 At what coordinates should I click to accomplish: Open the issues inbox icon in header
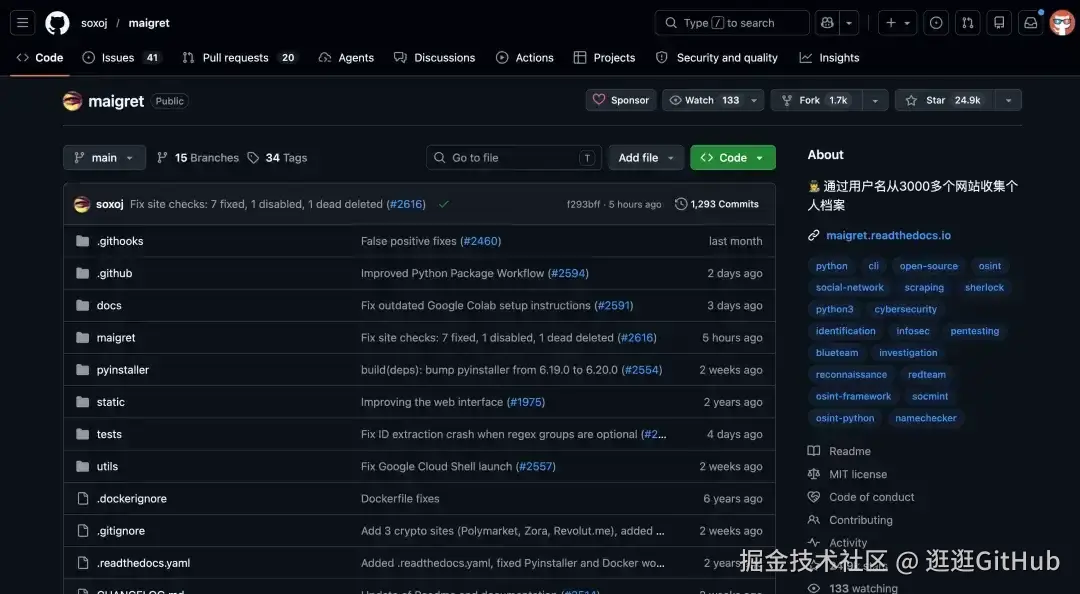point(936,23)
